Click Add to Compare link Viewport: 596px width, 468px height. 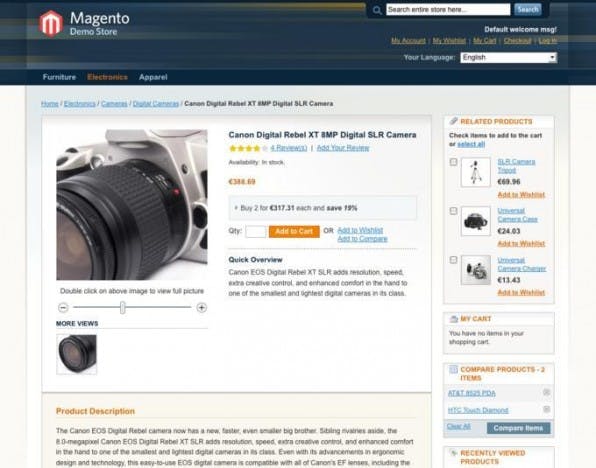(x=362, y=239)
